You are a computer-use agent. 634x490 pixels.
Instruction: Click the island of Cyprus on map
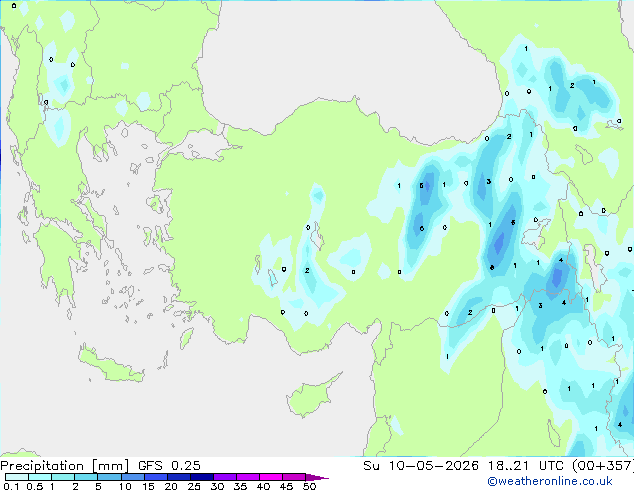point(311,397)
